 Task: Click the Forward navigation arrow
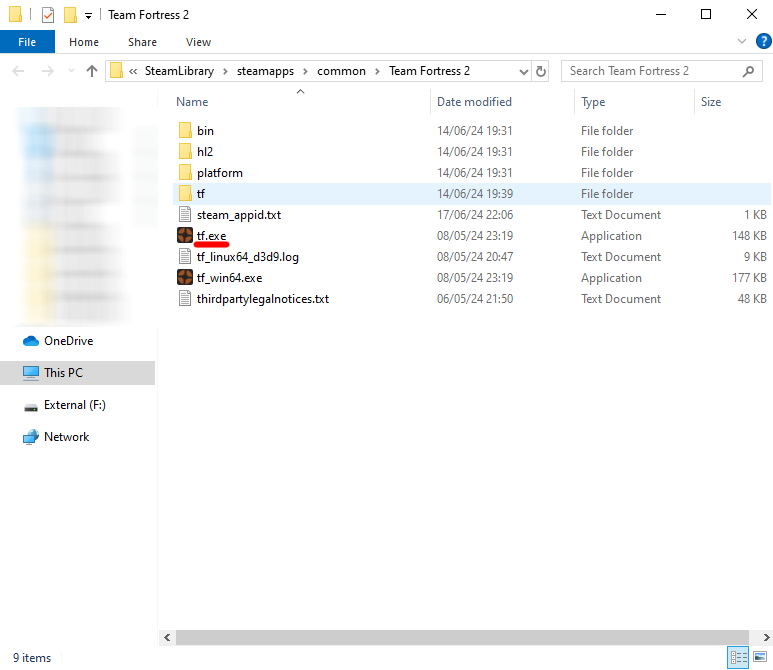point(48,71)
